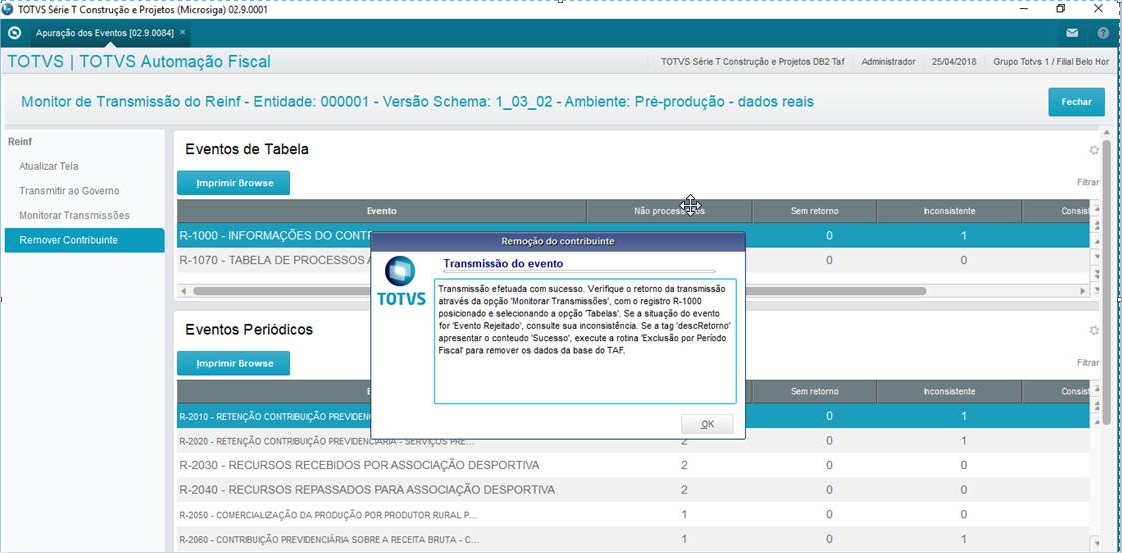Image resolution: width=1122 pixels, height=553 pixels.
Task: Confirm the dialog with OK button
Action: tap(707, 424)
